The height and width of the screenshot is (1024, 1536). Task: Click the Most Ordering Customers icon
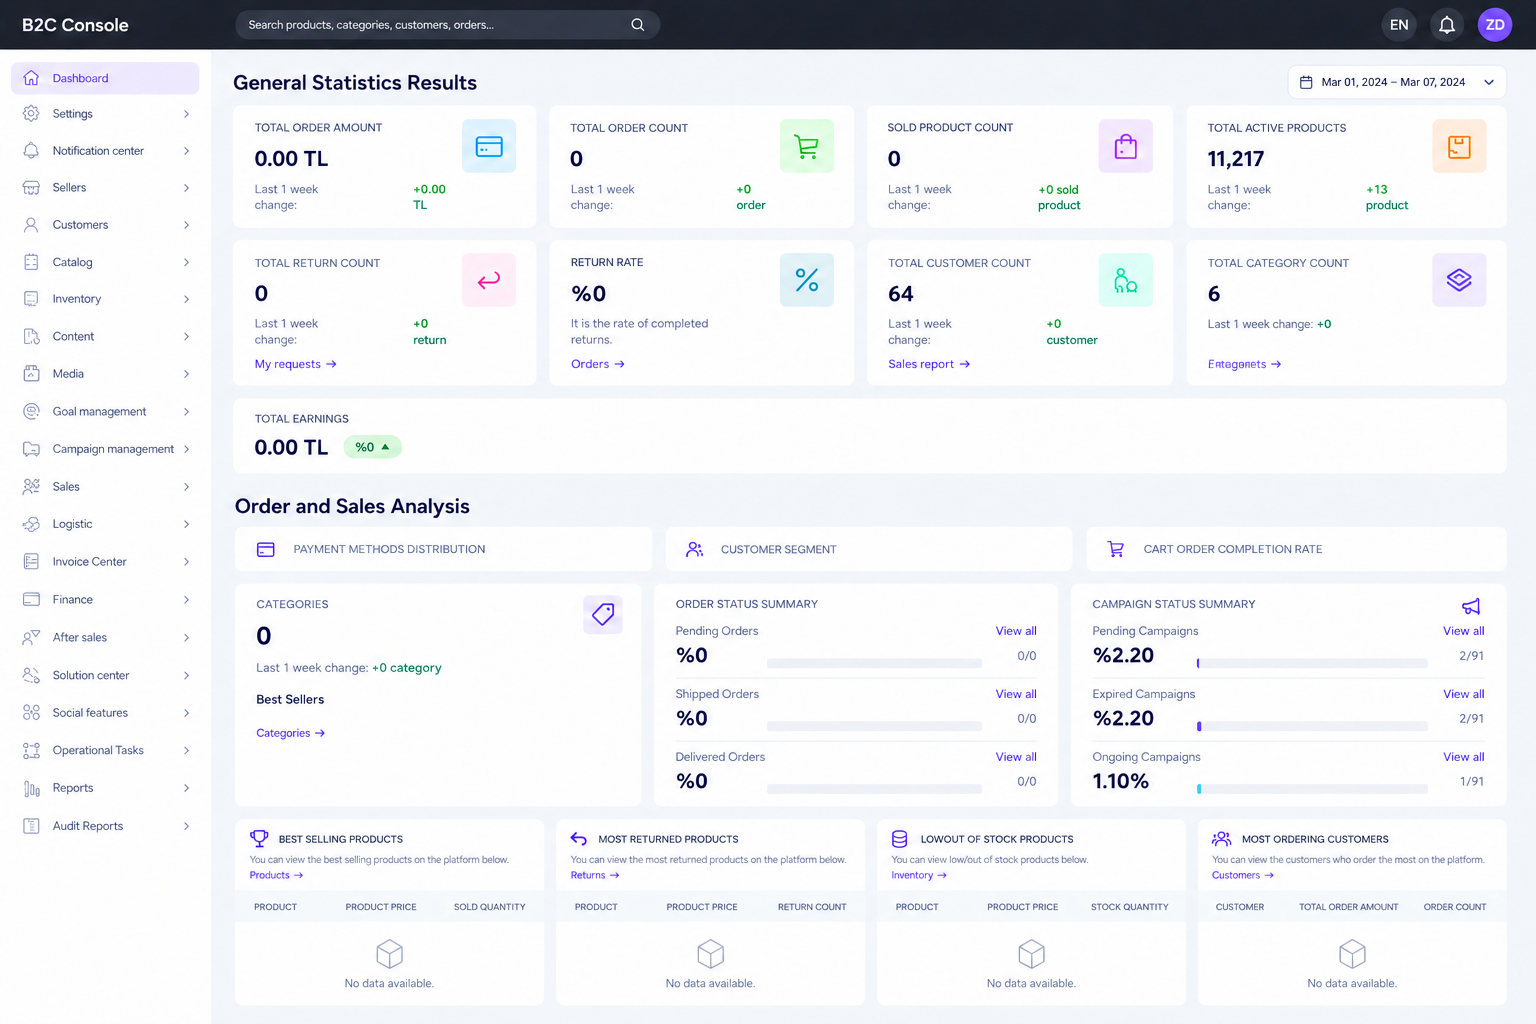coord(1221,839)
